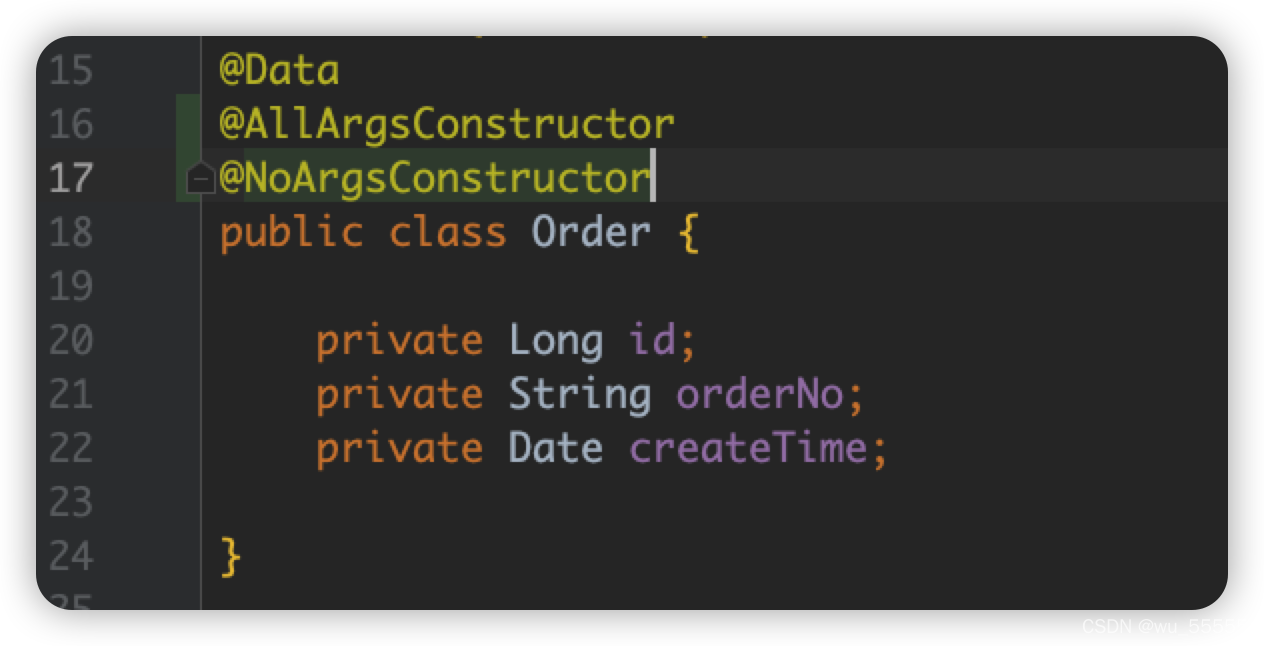1264x646 pixels.
Task: Place cursor on the @Data annotation
Action: 279,71
